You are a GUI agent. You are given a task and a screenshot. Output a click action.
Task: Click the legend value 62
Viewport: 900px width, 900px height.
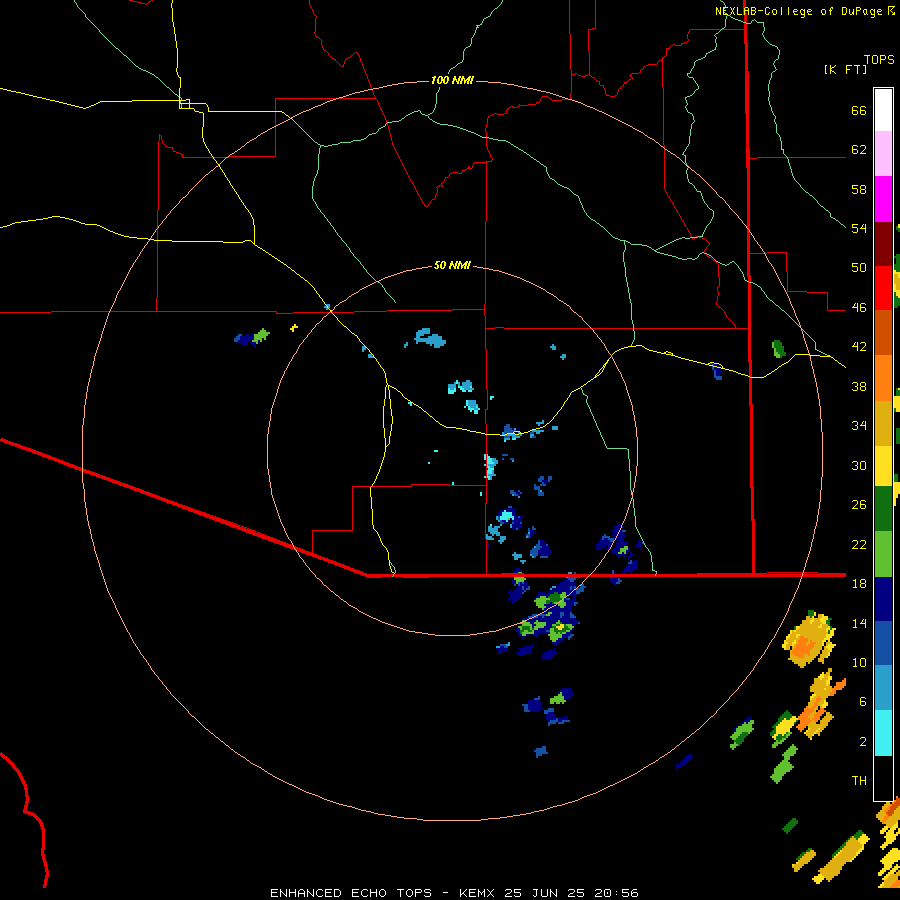(x=859, y=150)
